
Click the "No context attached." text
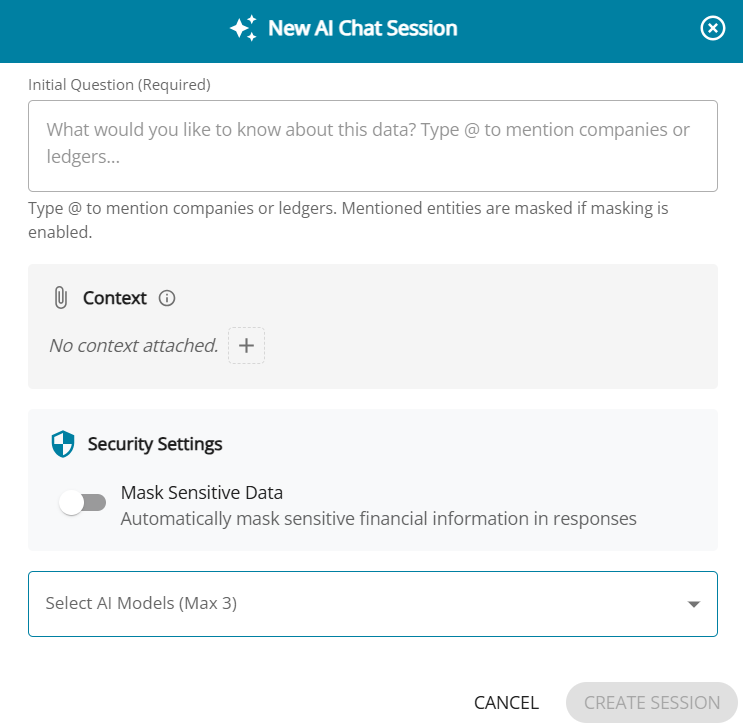tap(133, 346)
